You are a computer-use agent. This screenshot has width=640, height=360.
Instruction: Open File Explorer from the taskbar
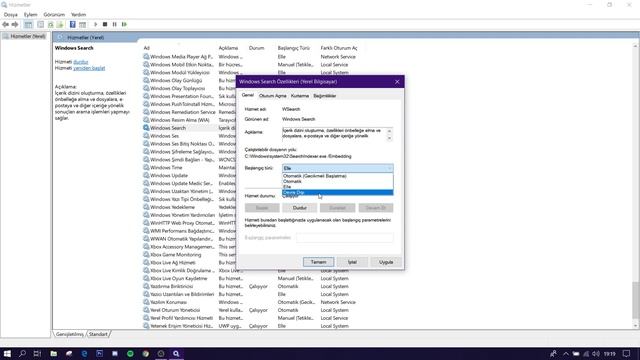click(x=53, y=353)
